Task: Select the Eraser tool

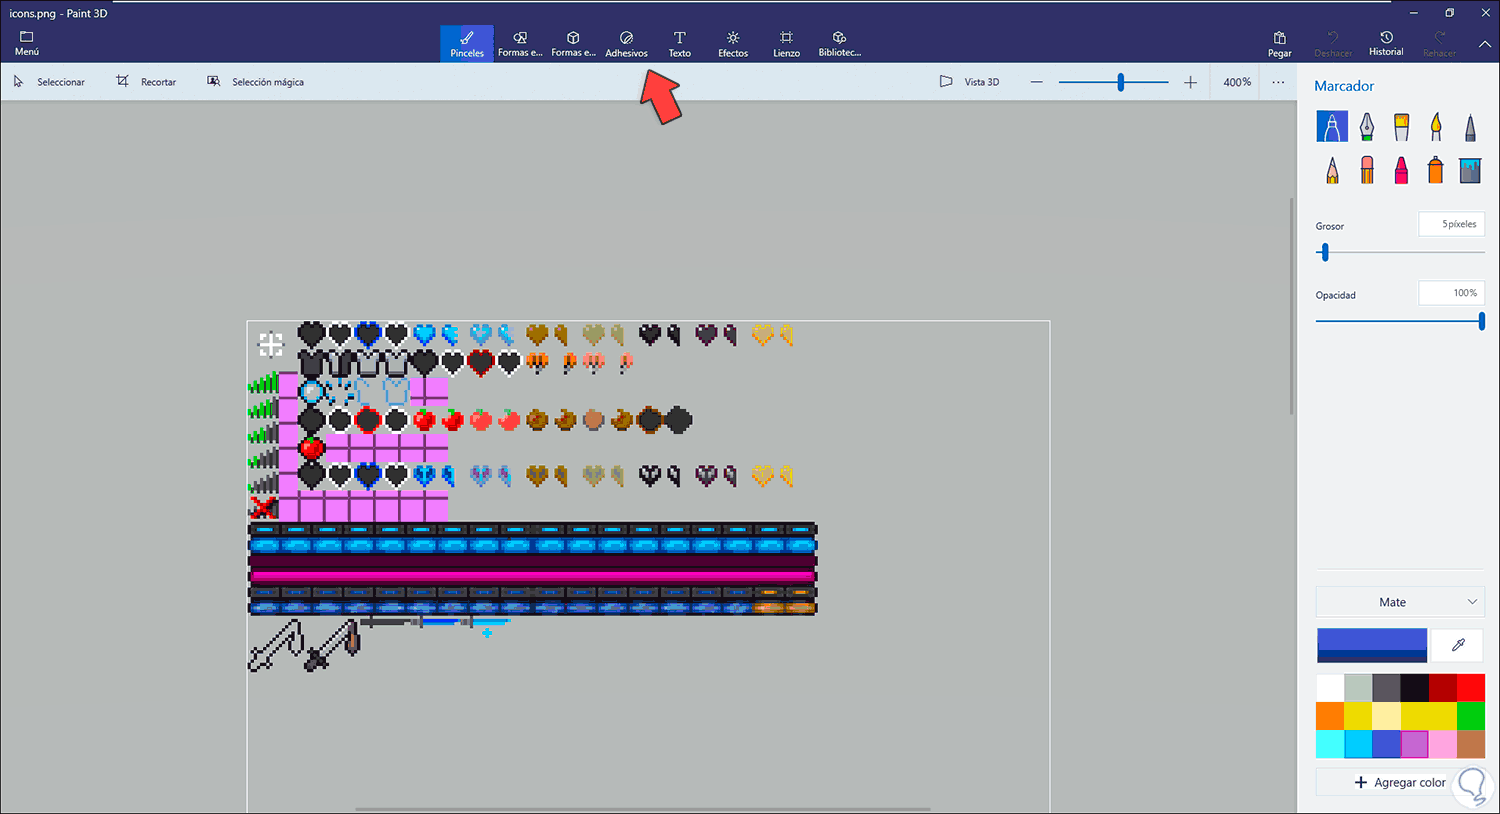Action: (1367, 170)
